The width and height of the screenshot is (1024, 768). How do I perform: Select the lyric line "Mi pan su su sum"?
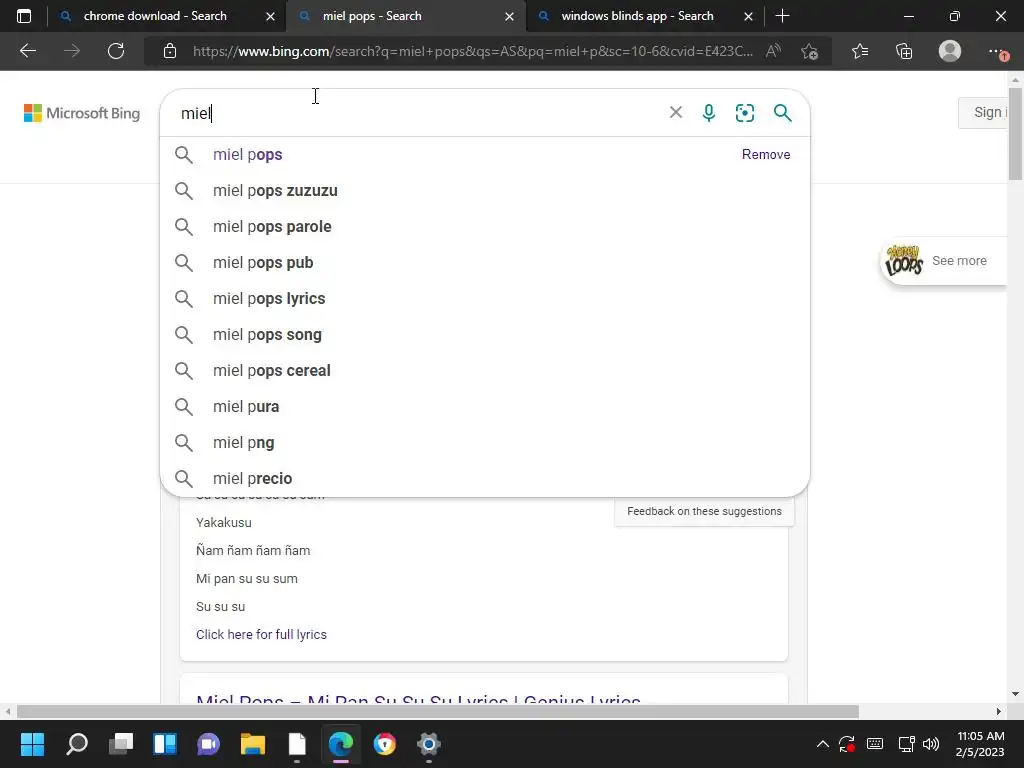point(247,579)
